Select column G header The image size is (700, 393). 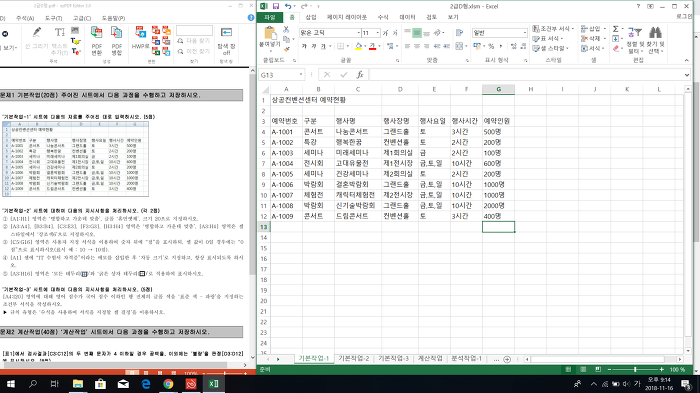pos(498,89)
